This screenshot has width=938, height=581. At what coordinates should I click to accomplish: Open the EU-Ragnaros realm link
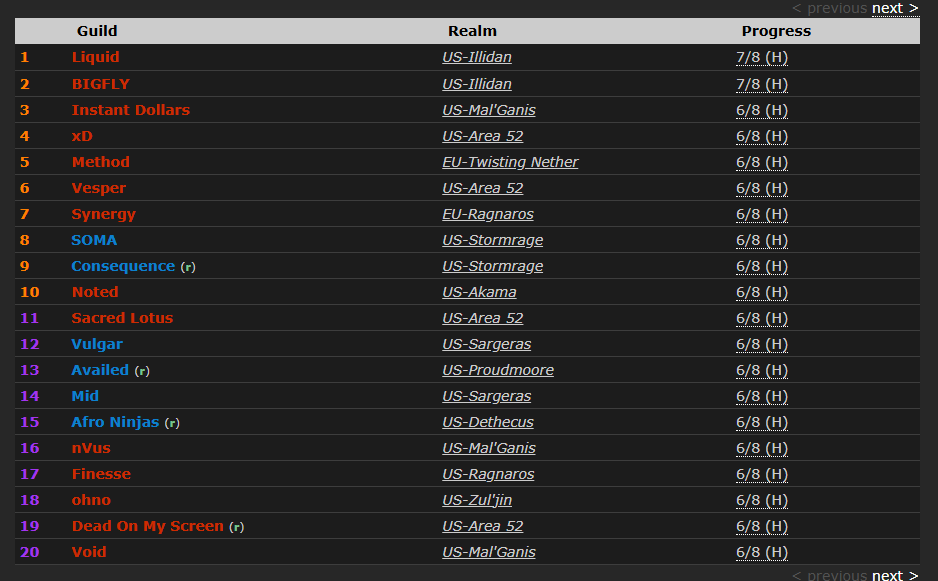pos(488,214)
